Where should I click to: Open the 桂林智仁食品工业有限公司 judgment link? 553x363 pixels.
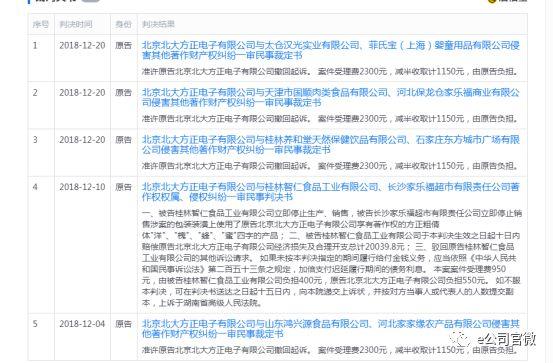(x=330, y=192)
